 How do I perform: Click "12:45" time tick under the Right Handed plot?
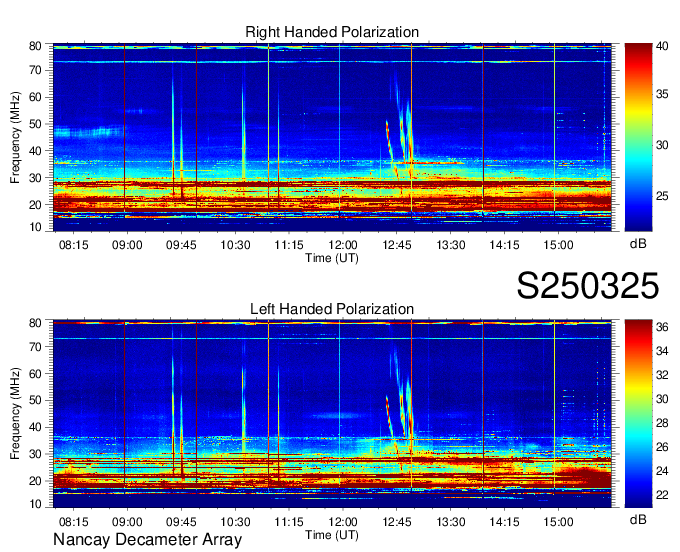[396, 245]
